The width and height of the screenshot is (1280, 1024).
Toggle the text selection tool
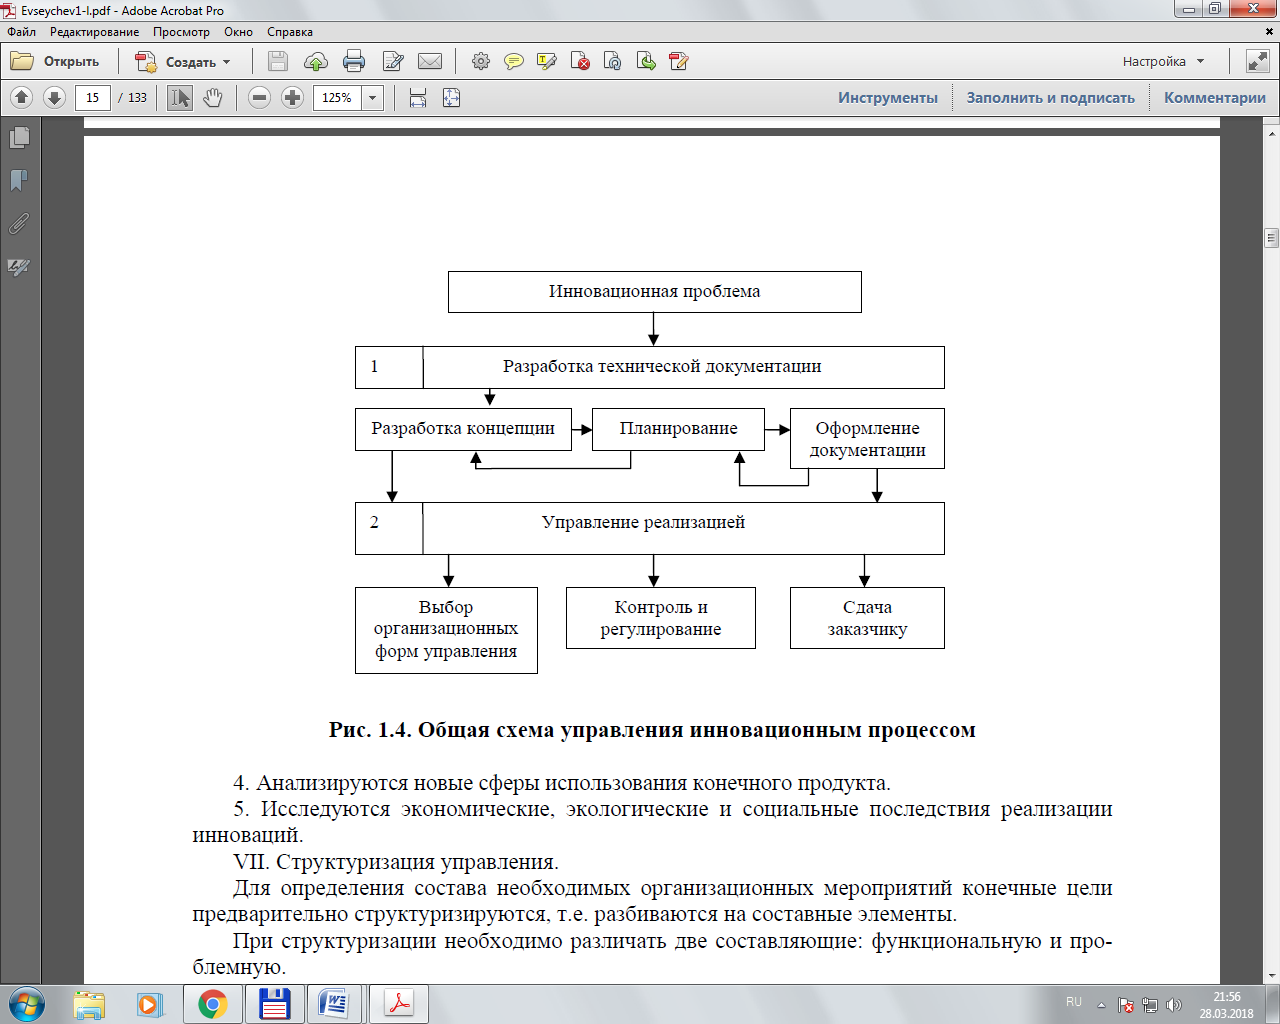(x=180, y=98)
